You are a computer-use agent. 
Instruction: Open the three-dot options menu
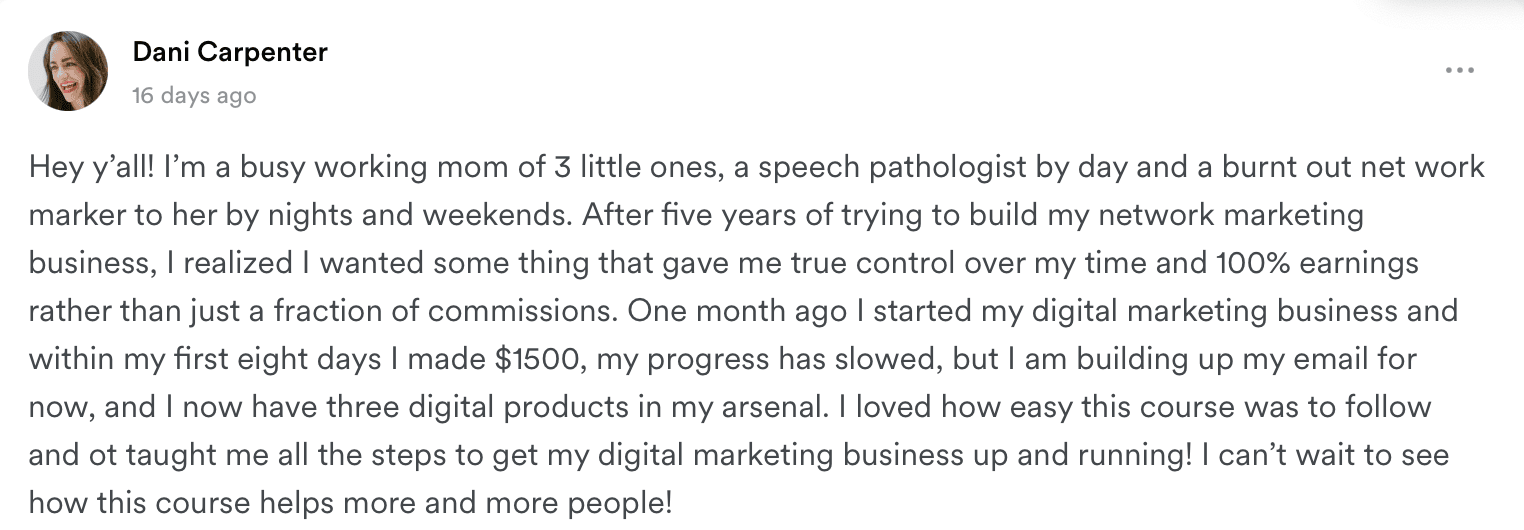pos(1459,71)
